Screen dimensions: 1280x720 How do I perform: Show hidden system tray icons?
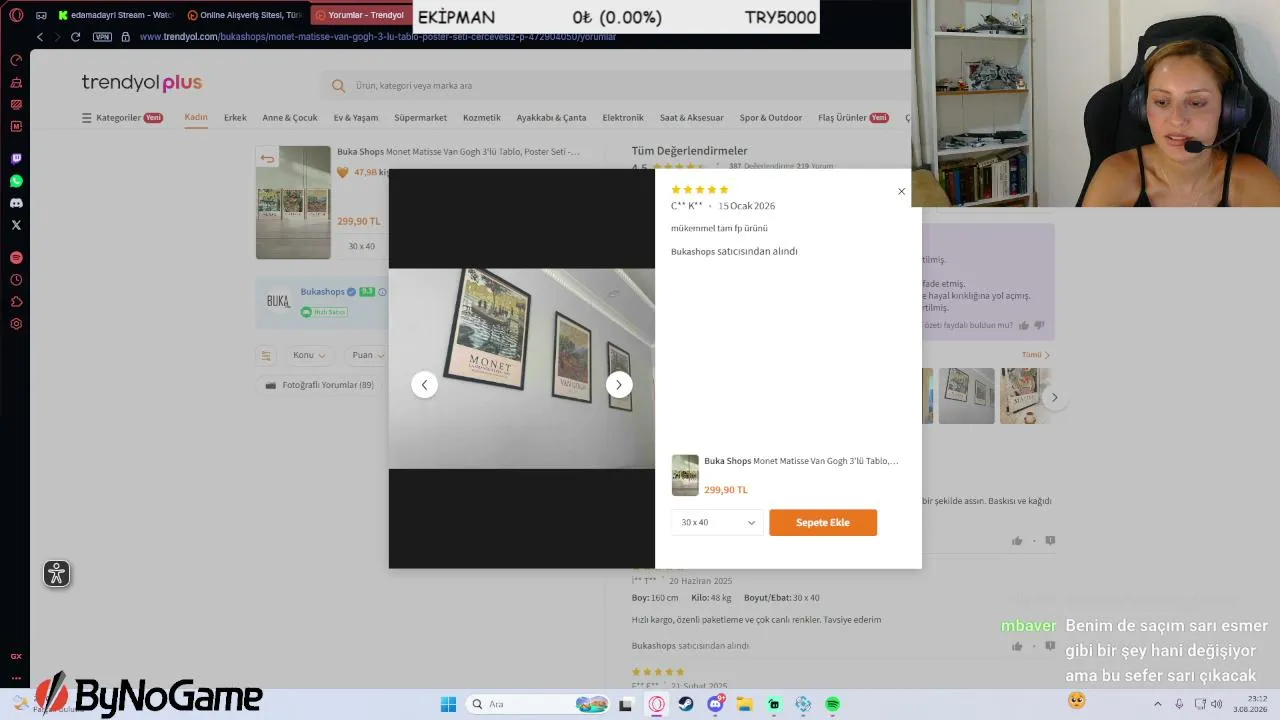click(1158, 704)
